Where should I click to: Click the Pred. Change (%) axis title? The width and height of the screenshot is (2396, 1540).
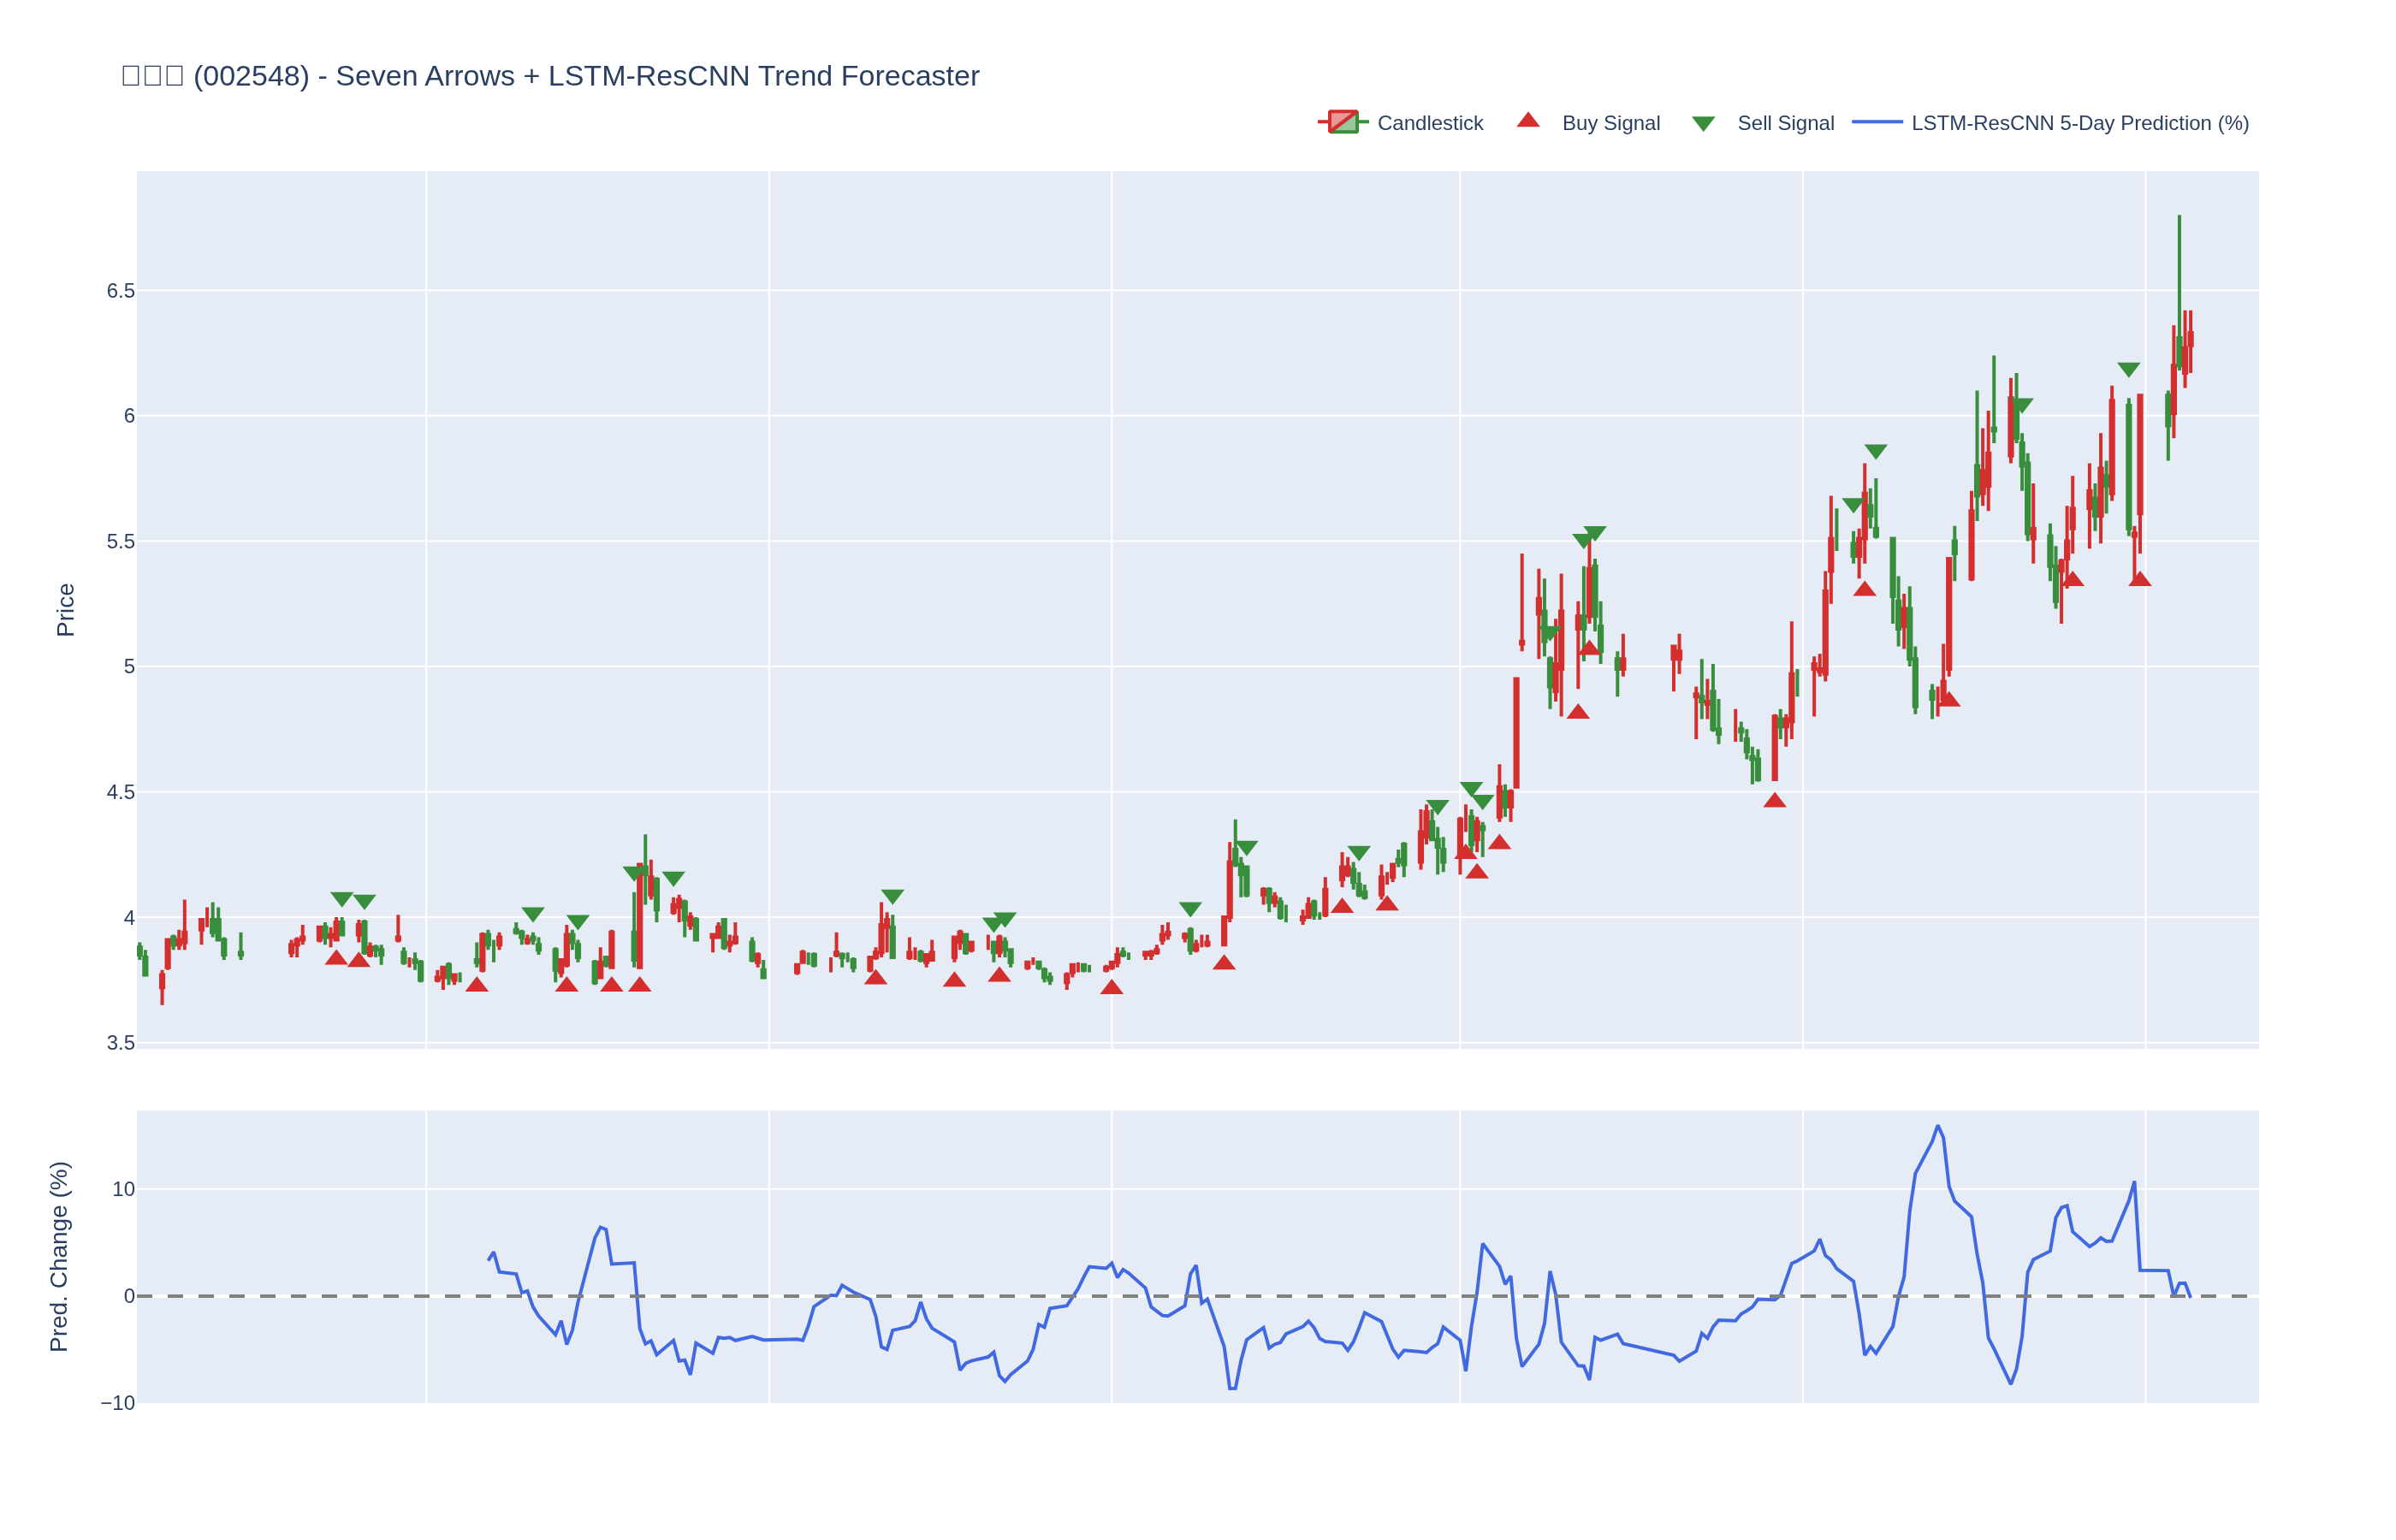click(59, 1256)
